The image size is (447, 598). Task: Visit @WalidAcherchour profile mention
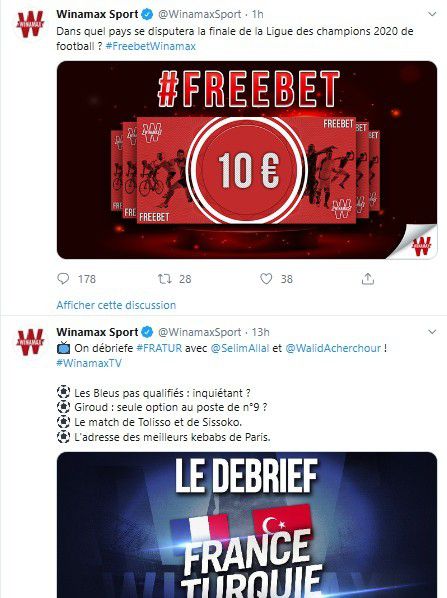(x=333, y=348)
